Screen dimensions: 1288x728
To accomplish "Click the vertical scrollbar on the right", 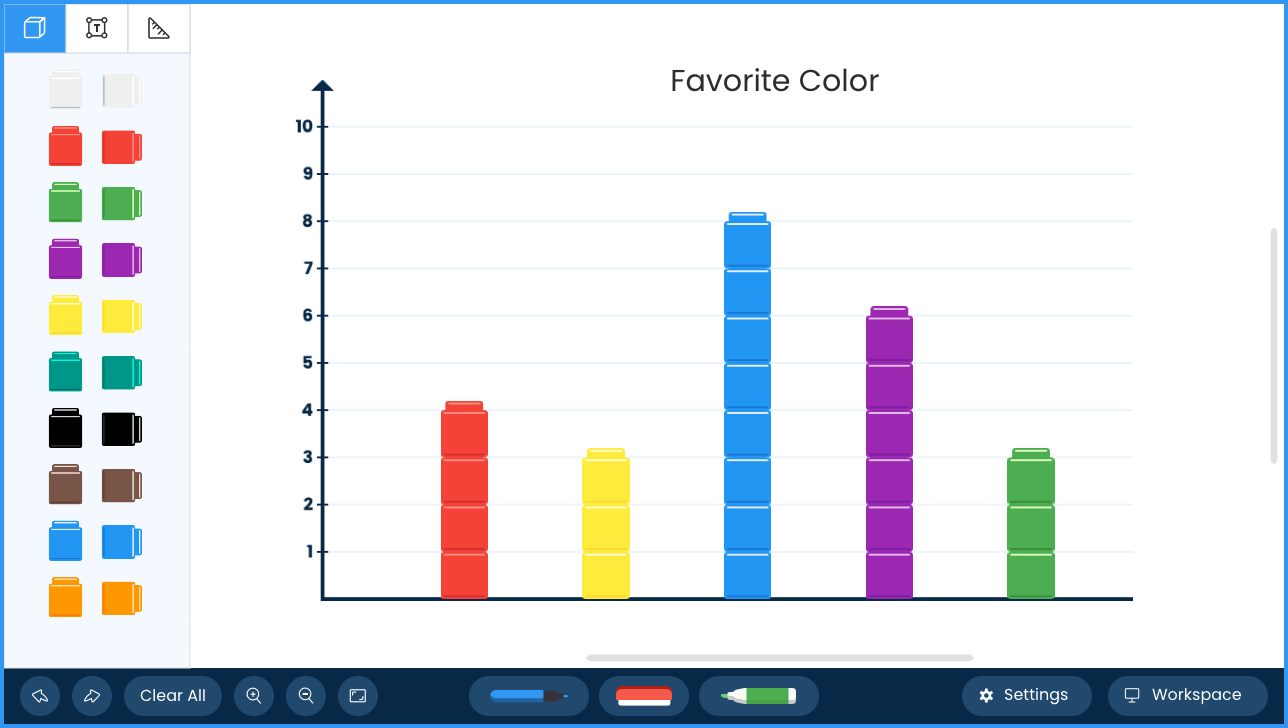I will coord(1274,345).
